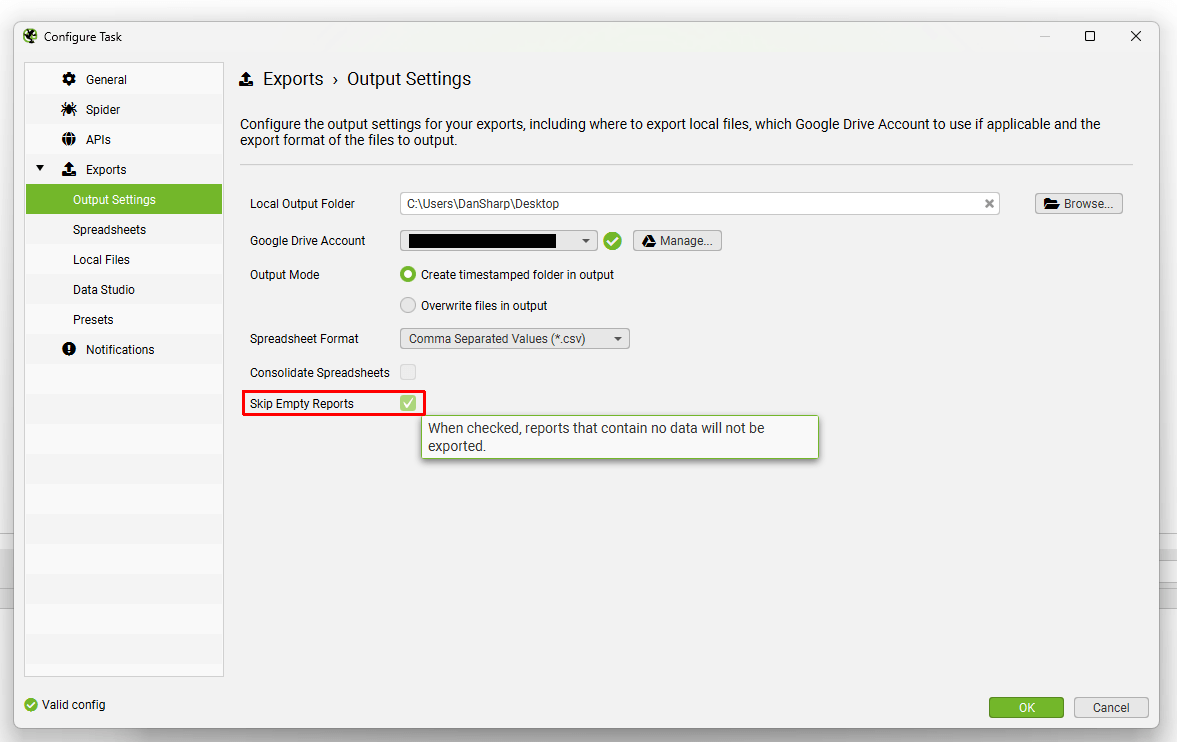Image resolution: width=1177 pixels, height=742 pixels.
Task: Click the Cancel button
Action: pos(1111,707)
